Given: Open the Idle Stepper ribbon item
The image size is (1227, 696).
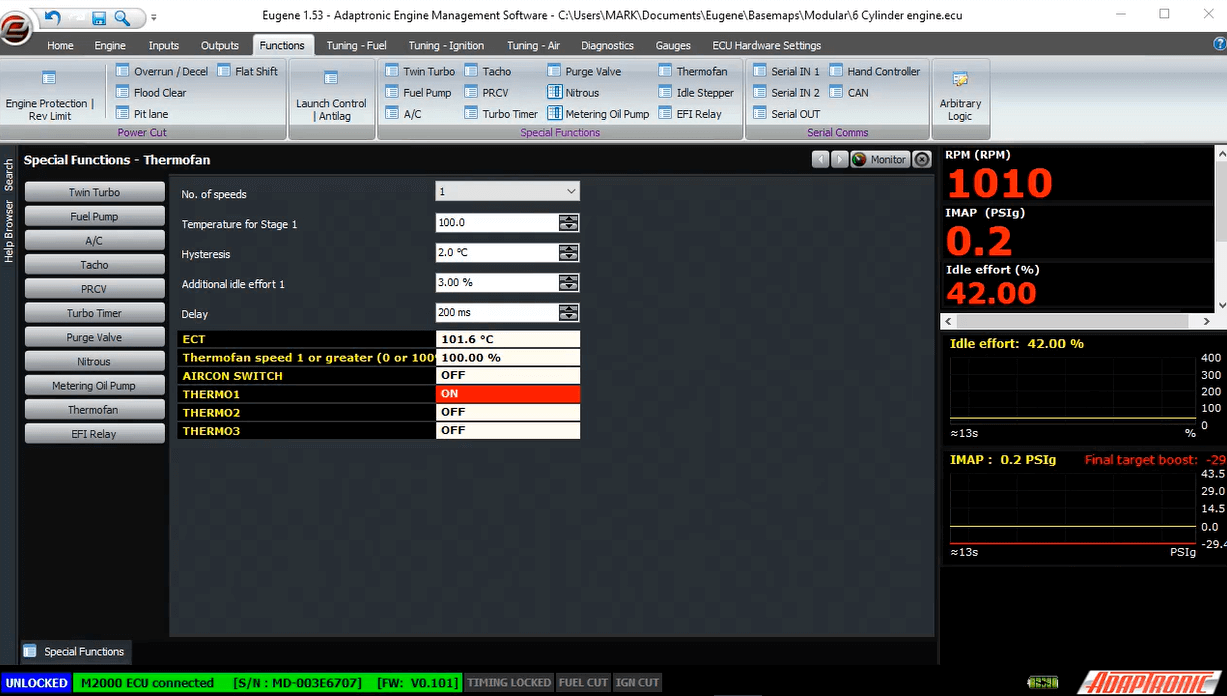Looking at the screenshot, I should tap(696, 92).
